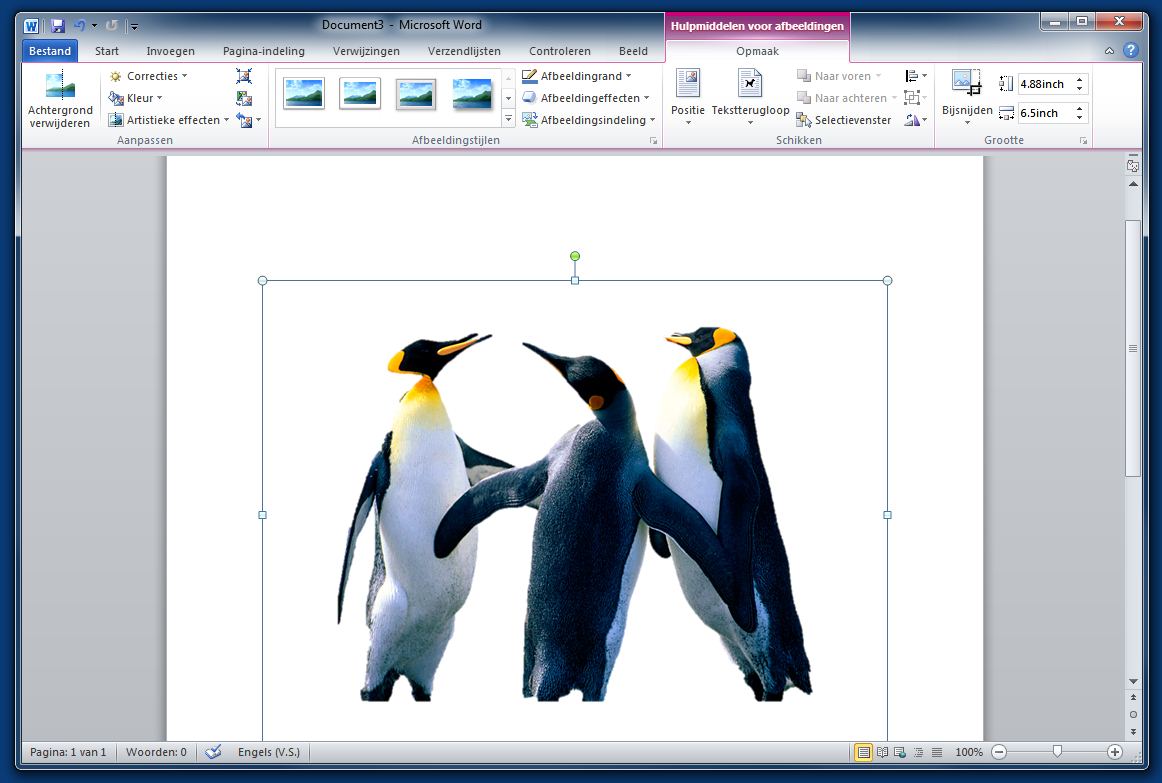This screenshot has width=1162, height=783.
Task: Jump to the next page with the double down arrow
Action: click(1133, 731)
